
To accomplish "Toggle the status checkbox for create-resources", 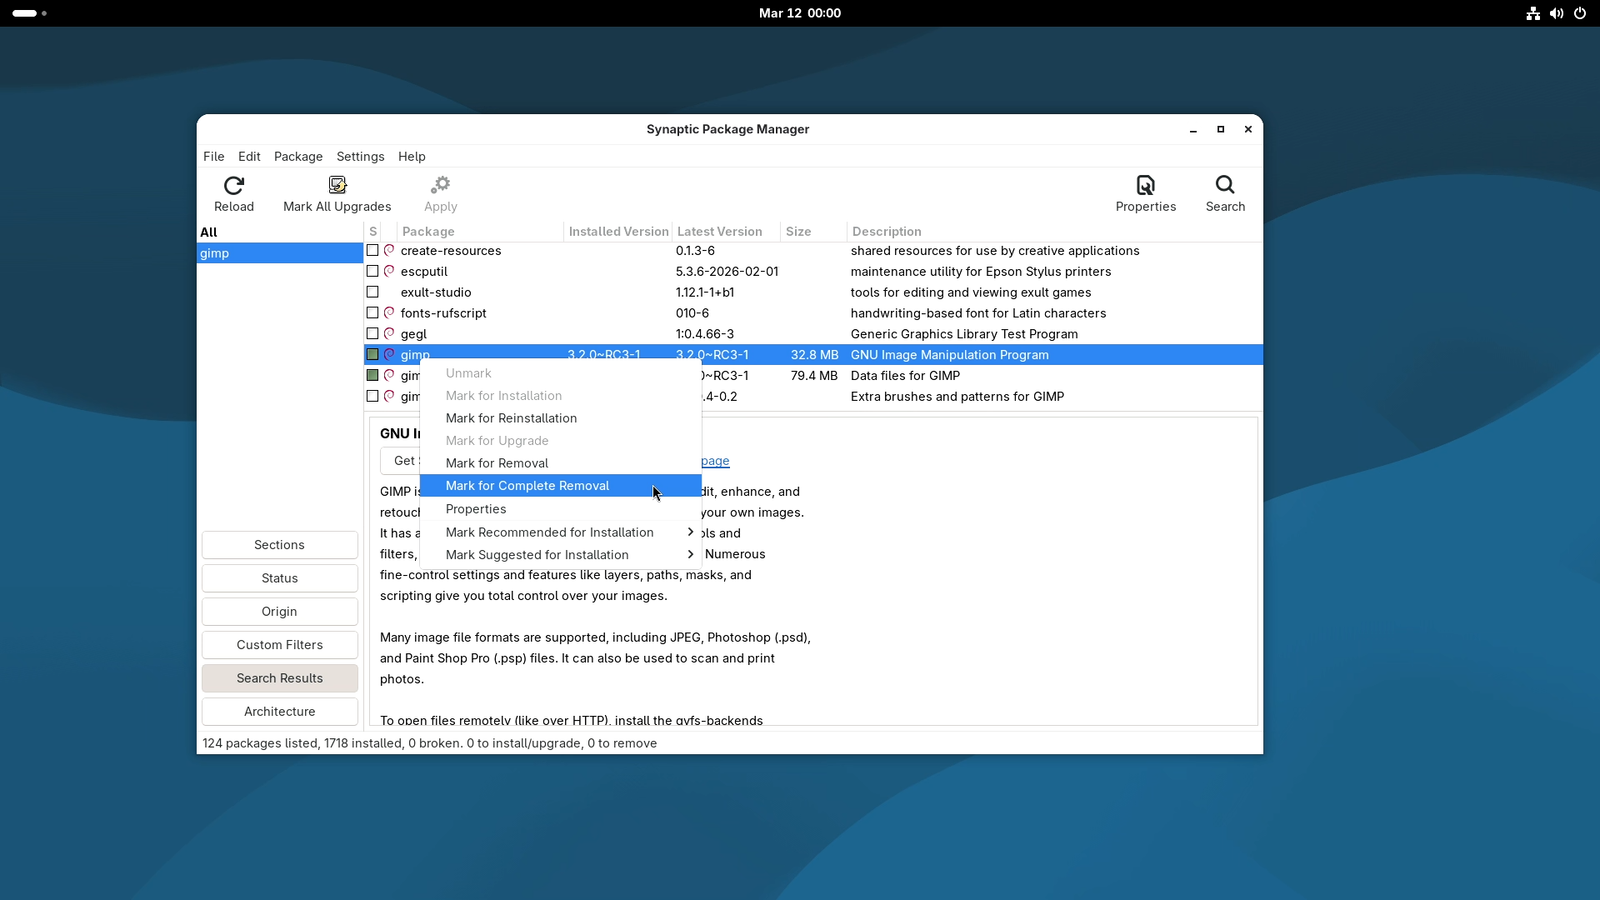I will [x=372, y=251].
